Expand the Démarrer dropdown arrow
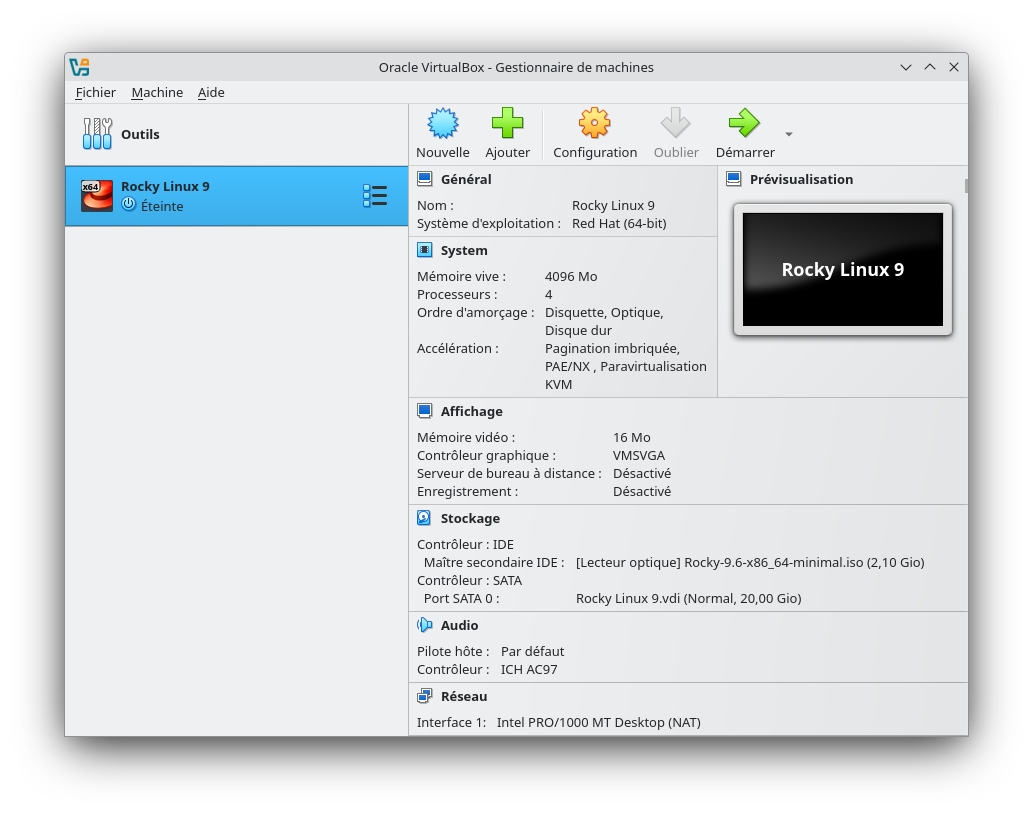 pyautogui.click(x=788, y=133)
